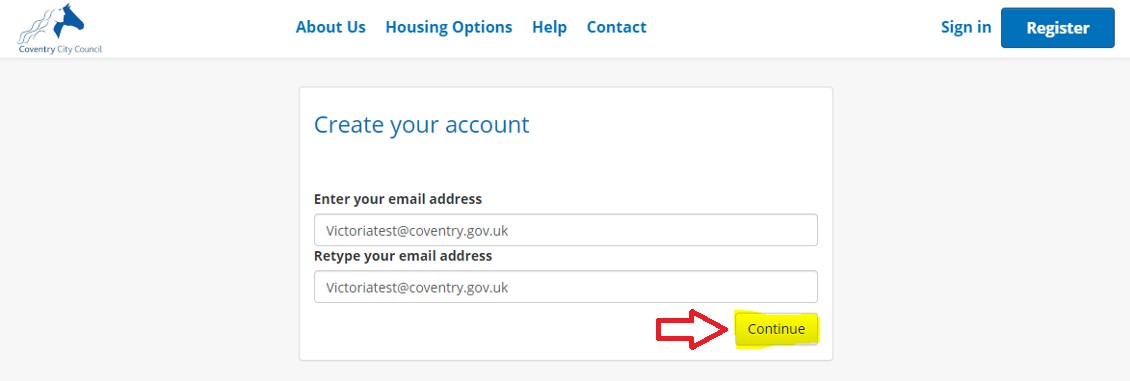
Task: Click the Enter your email address label
Action: pyautogui.click(x=398, y=199)
